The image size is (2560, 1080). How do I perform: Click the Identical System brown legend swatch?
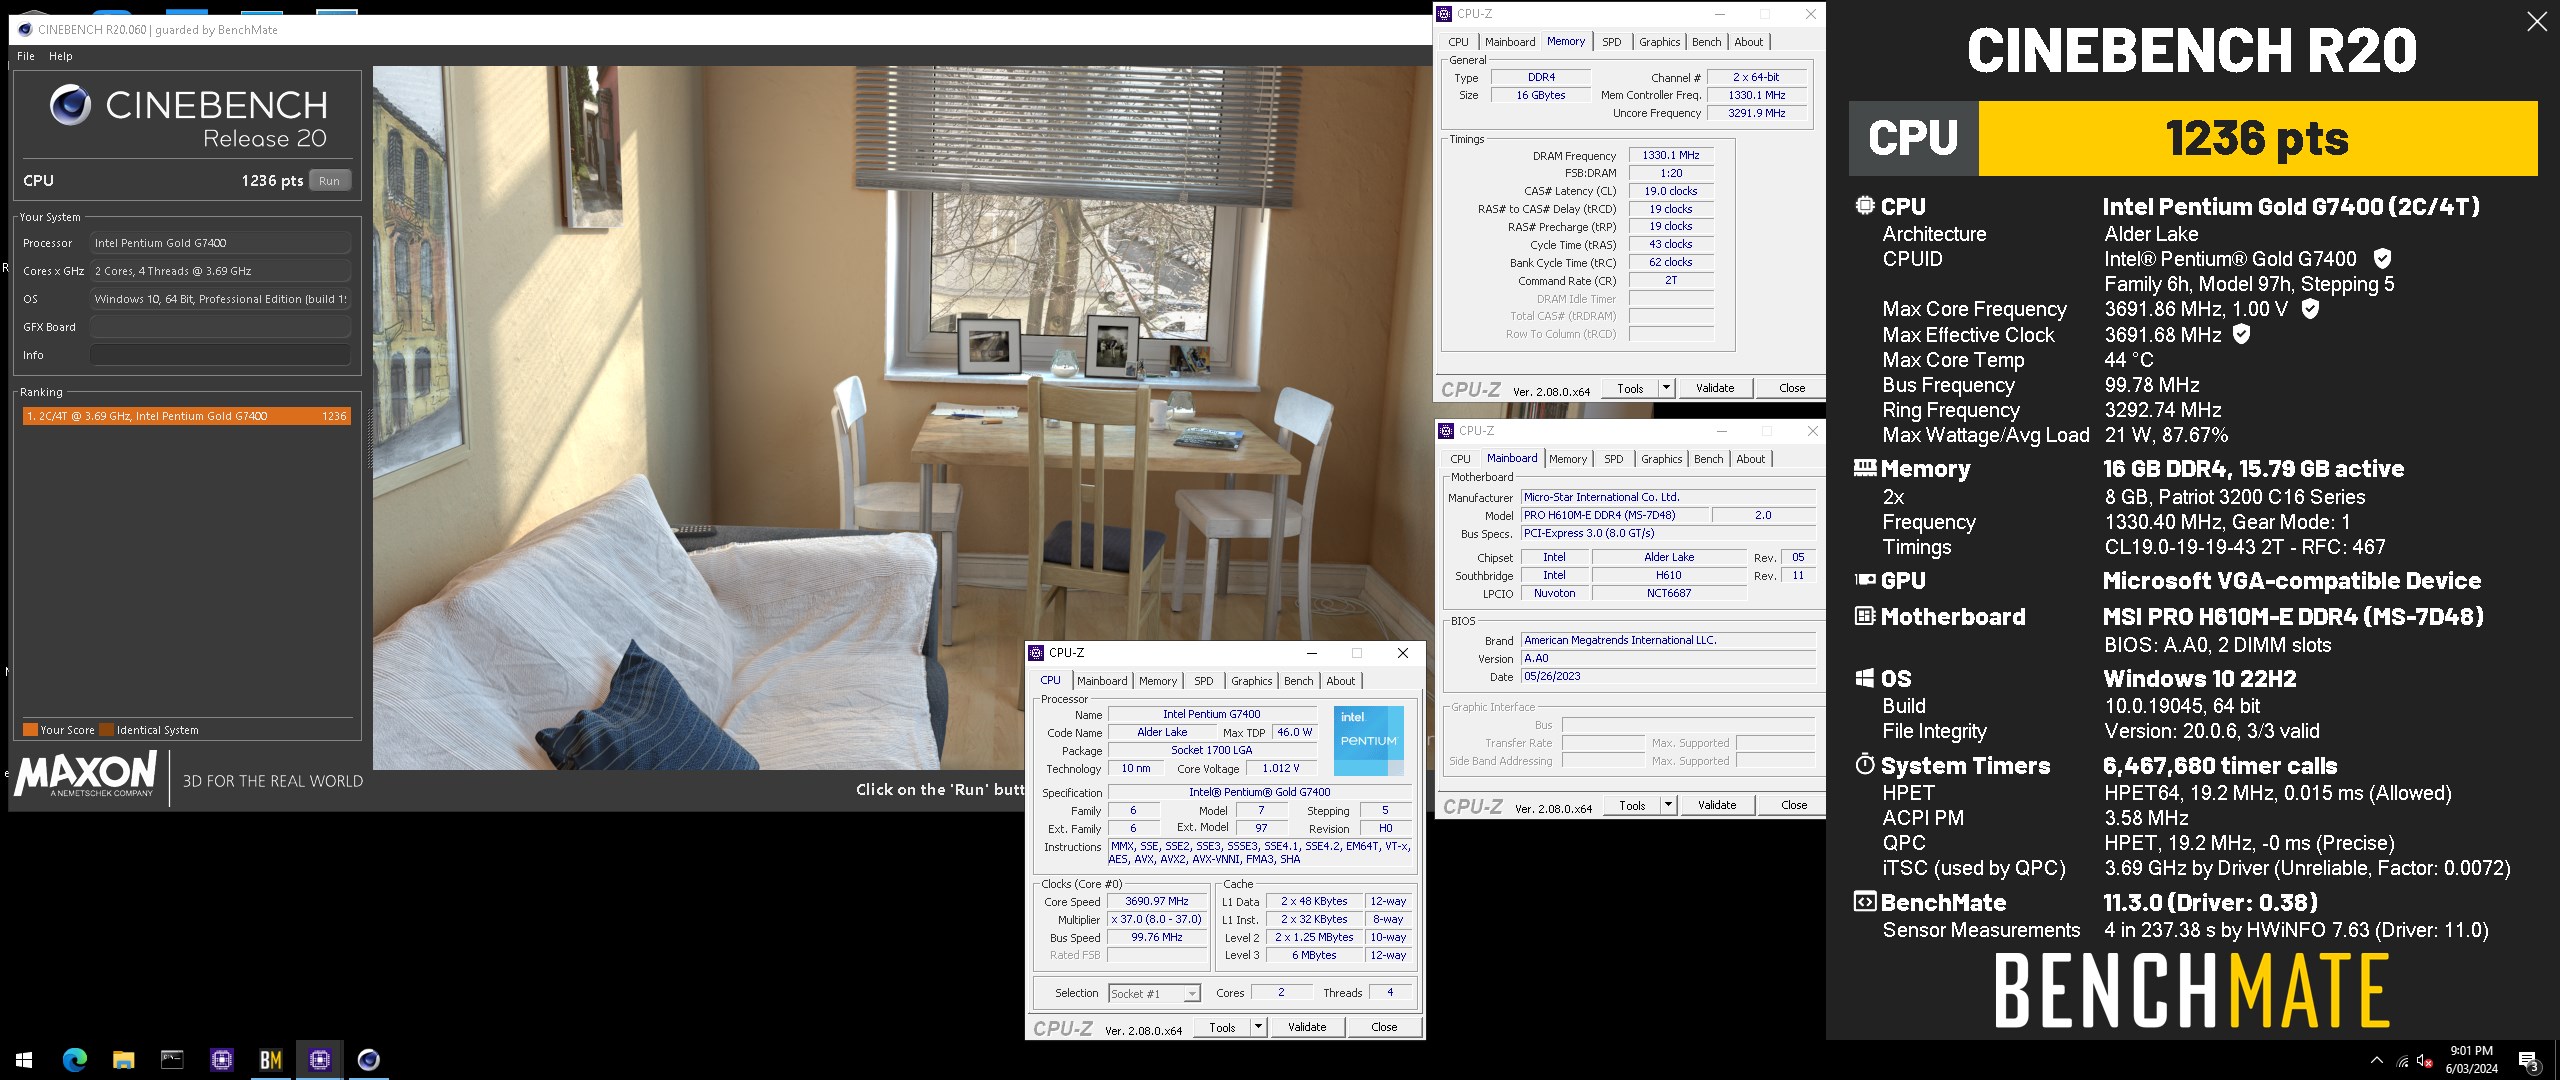[106, 729]
